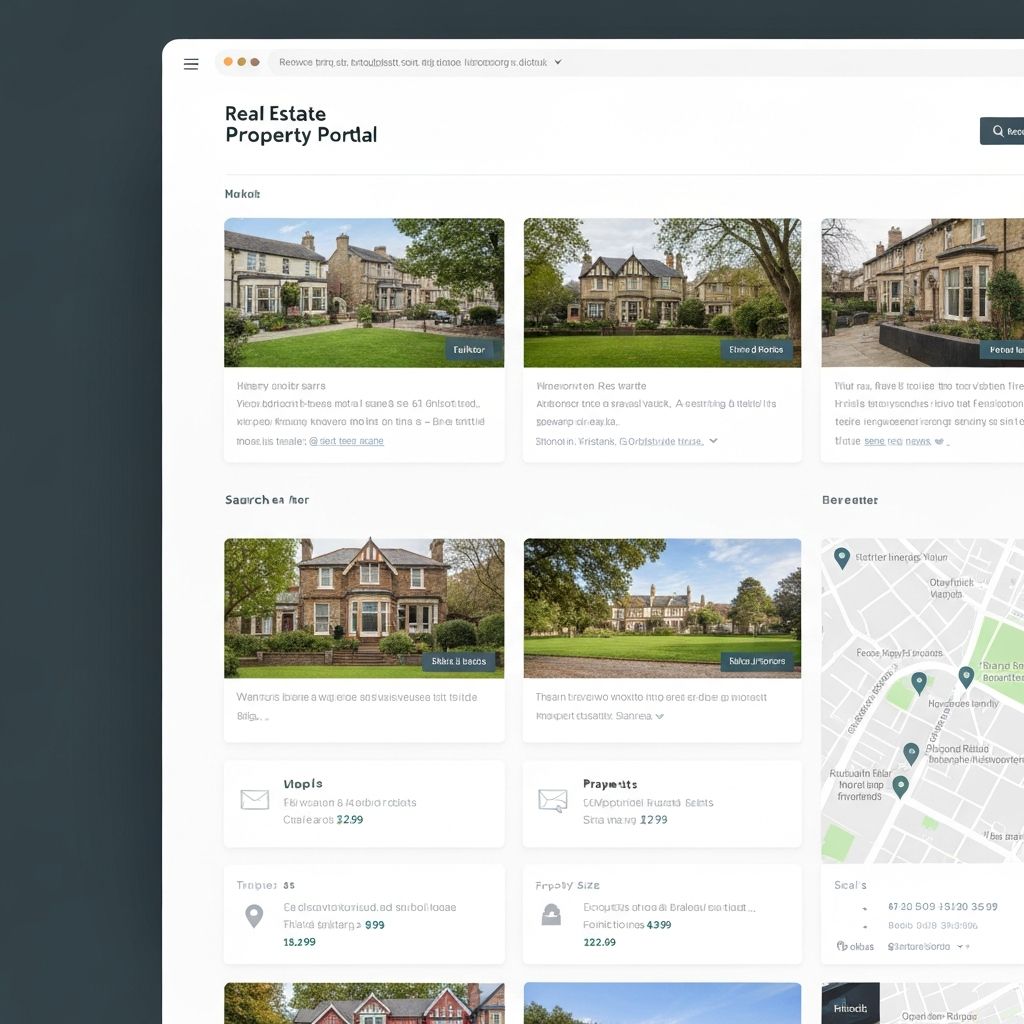This screenshot has width=1024, height=1024.
Task: Select the map pin icon in the Triples card
Action: (x=255, y=917)
